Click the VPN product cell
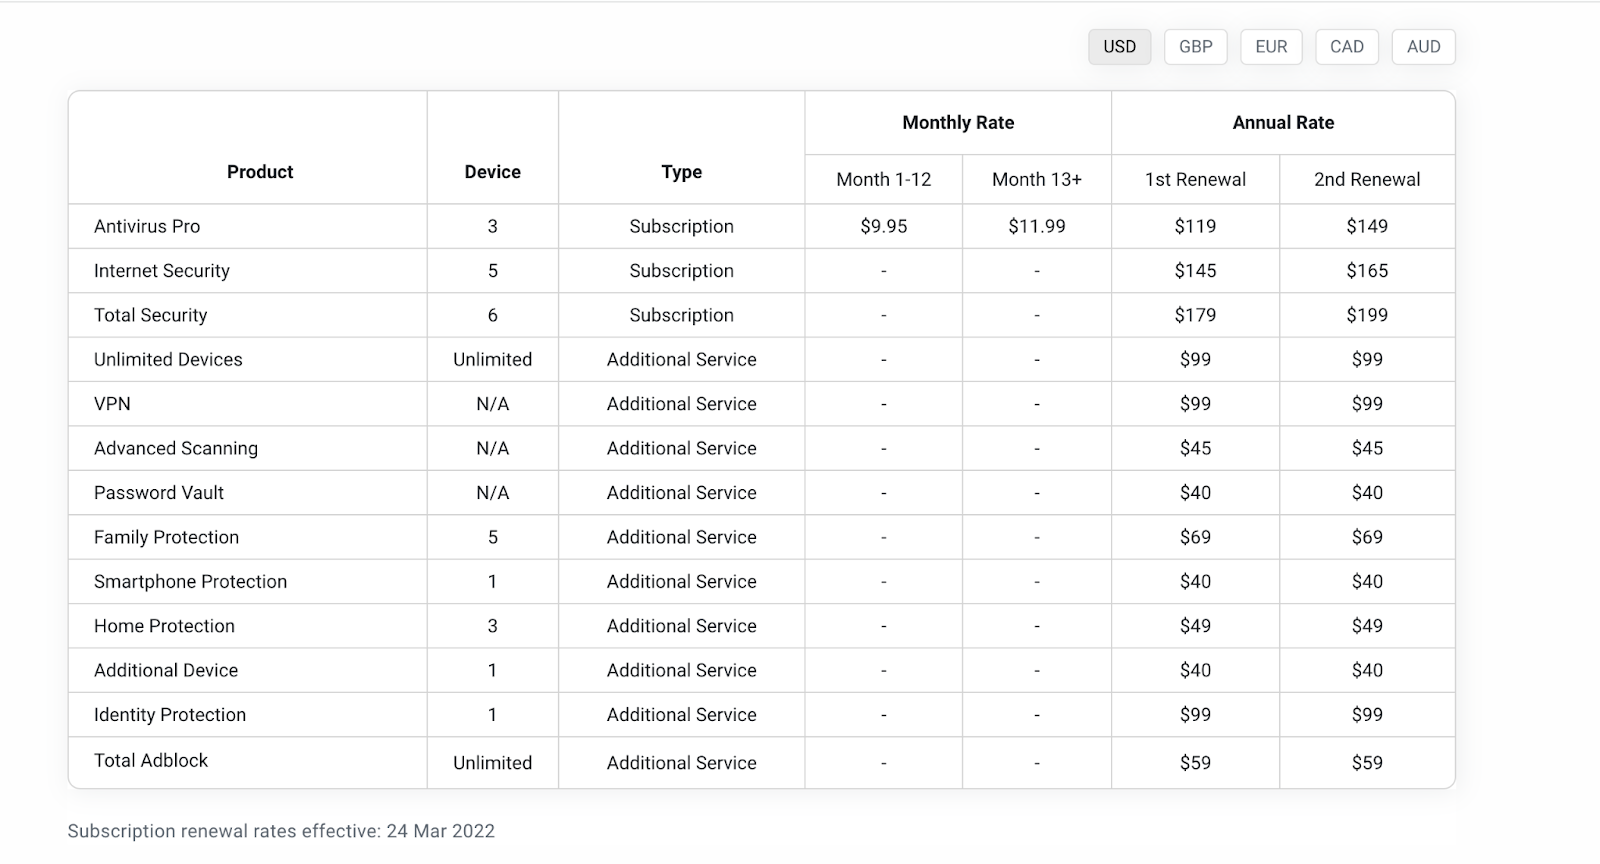The image size is (1600, 864). [x=112, y=404]
